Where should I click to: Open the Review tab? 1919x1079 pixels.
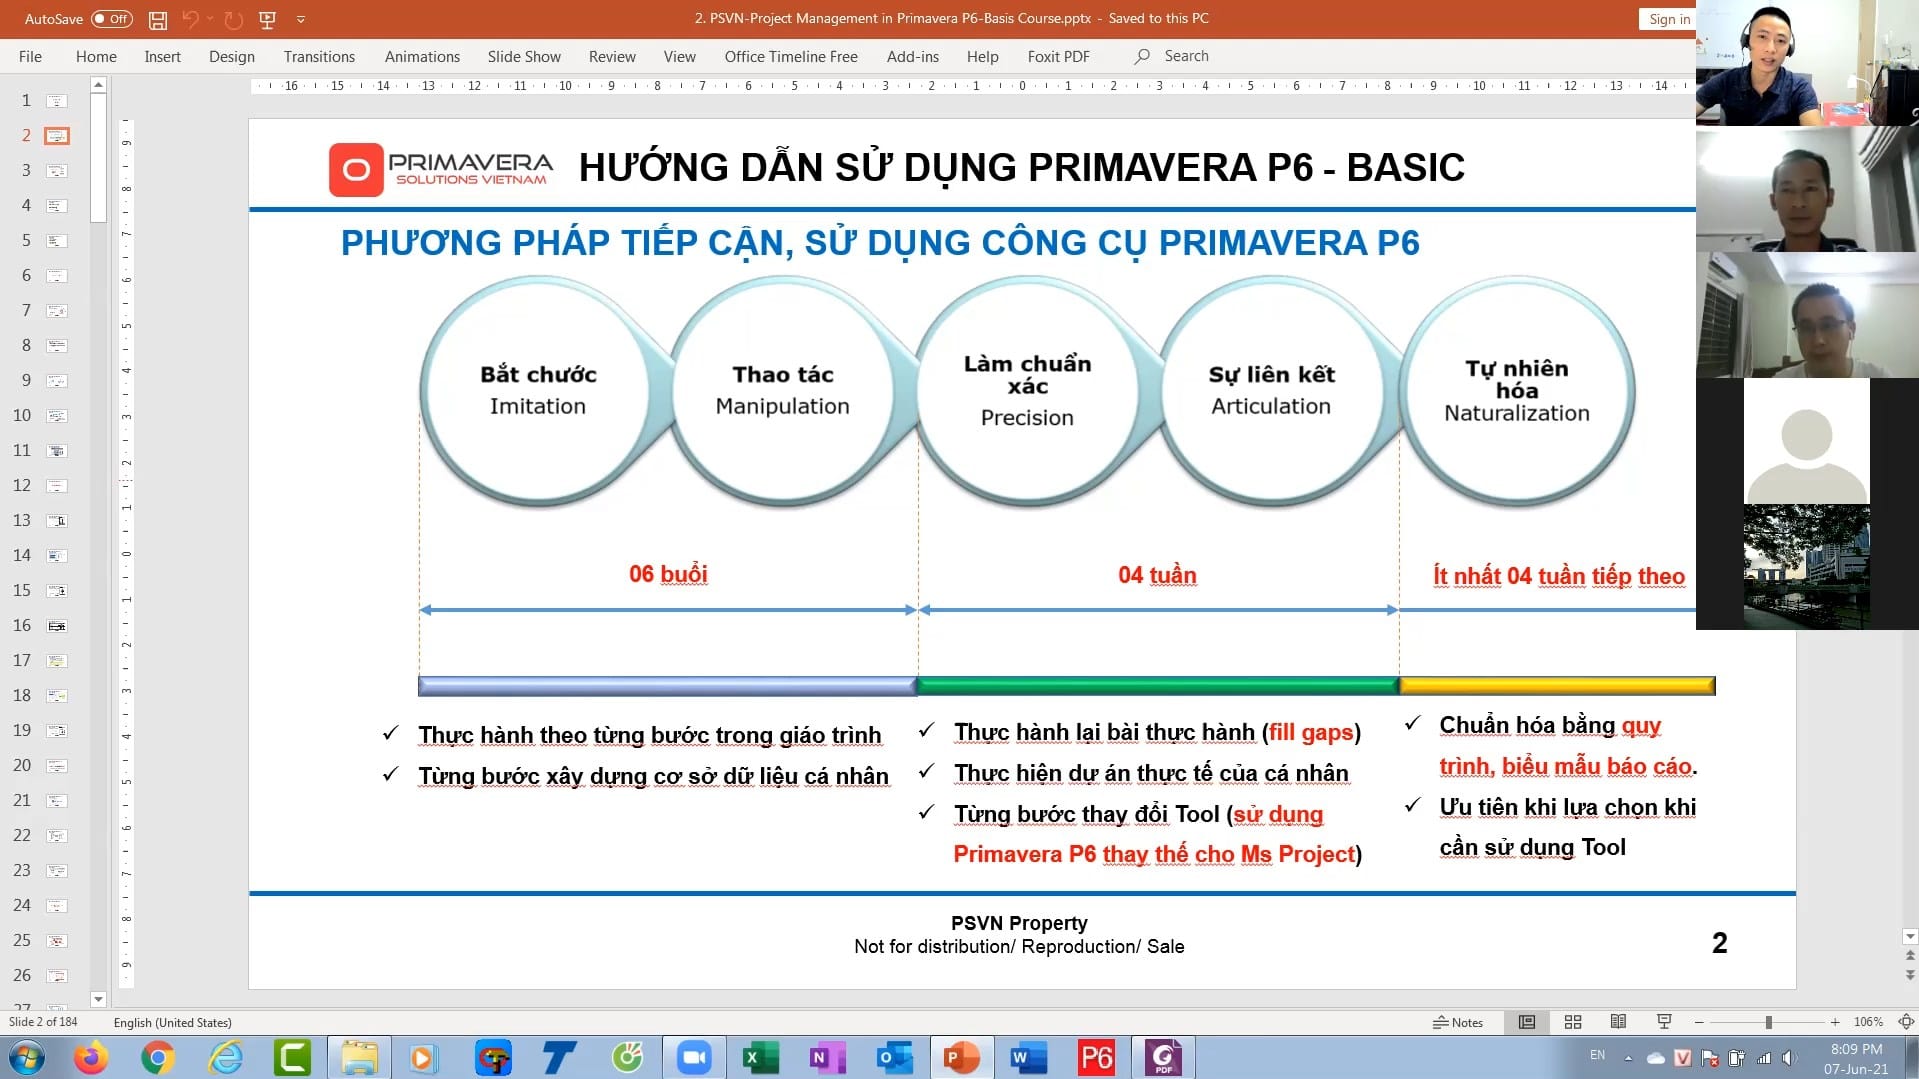pyautogui.click(x=612, y=57)
